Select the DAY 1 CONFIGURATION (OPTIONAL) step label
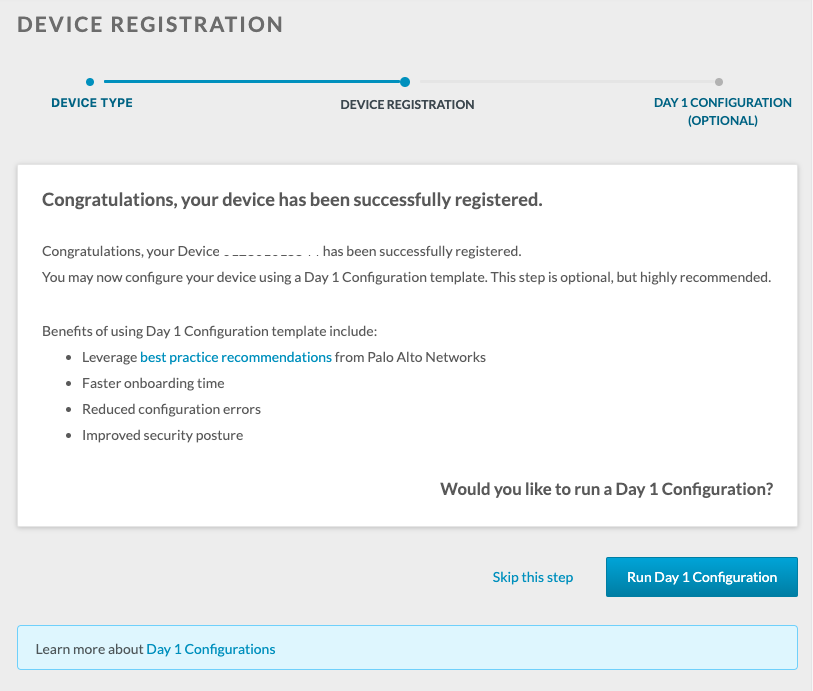 (722, 111)
